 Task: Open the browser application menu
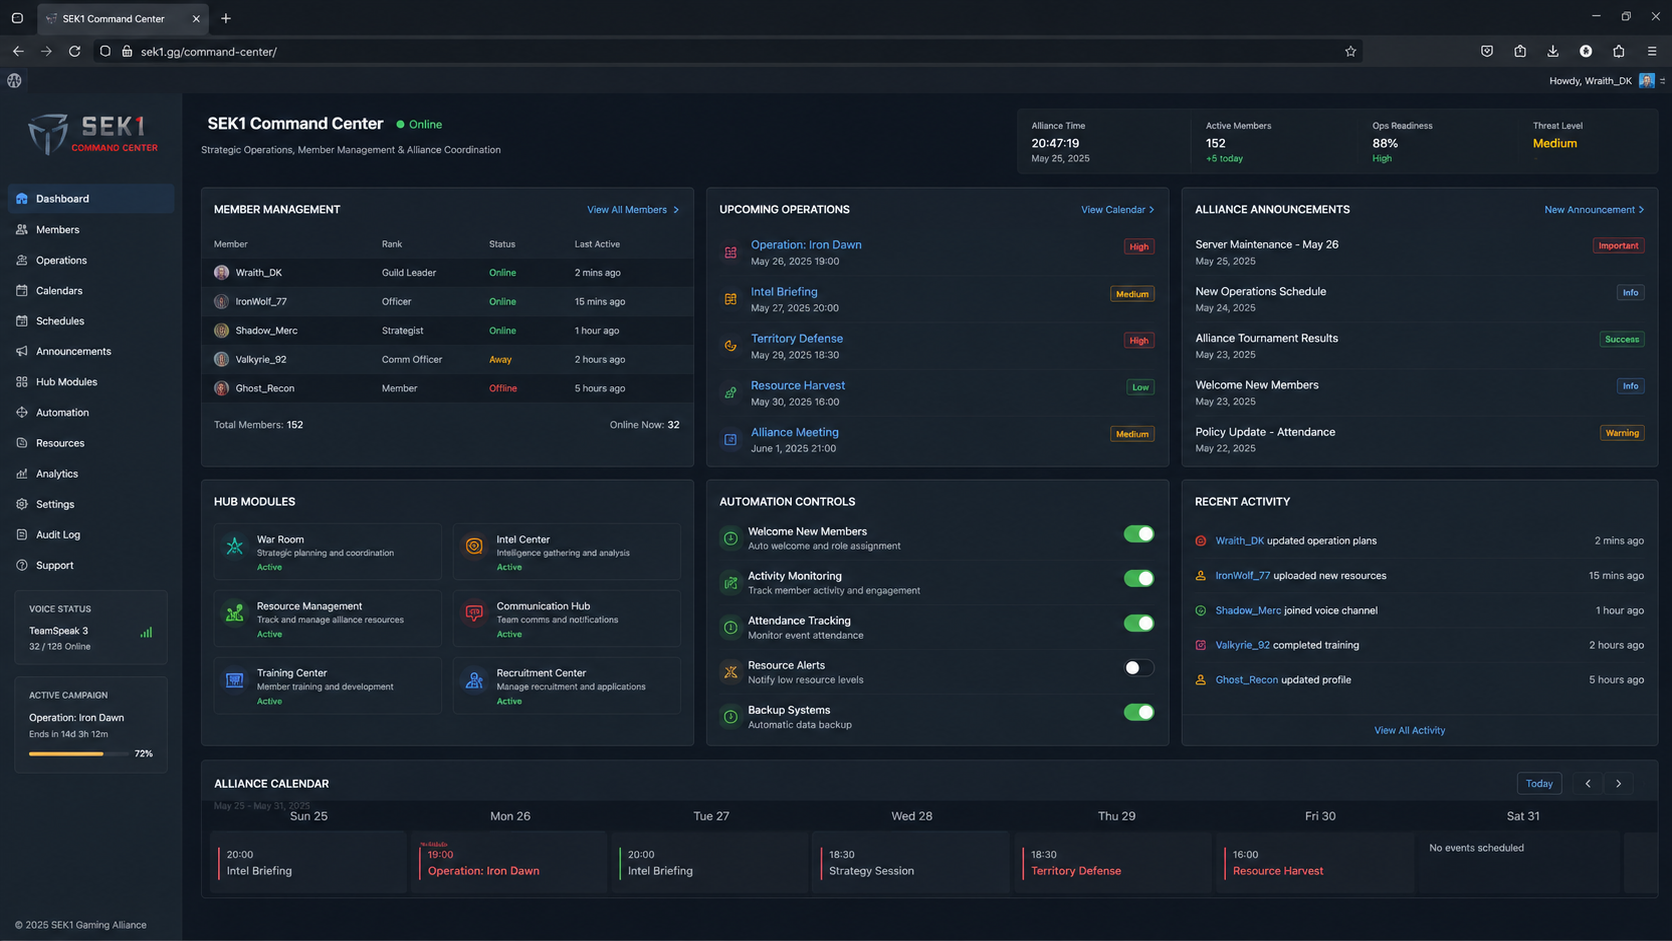point(1652,51)
